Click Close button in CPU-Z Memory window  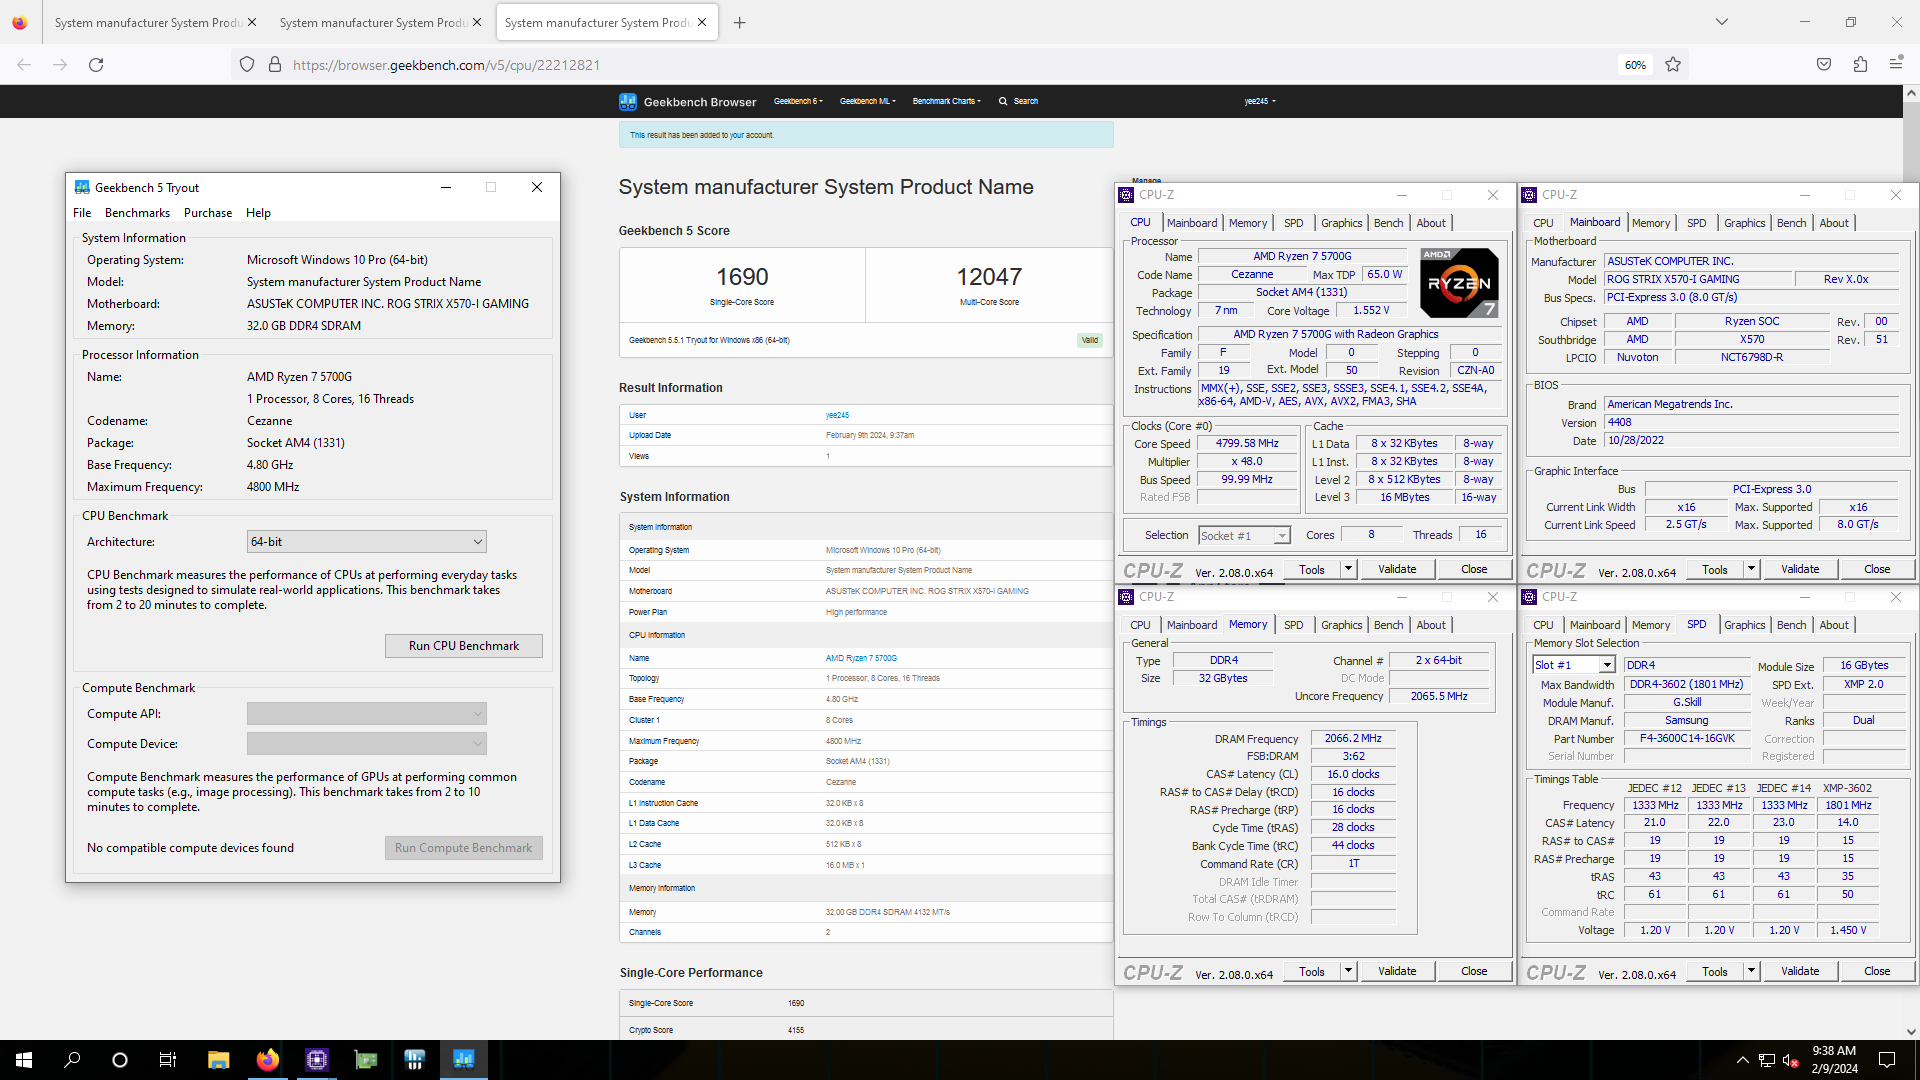click(1474, 971)
